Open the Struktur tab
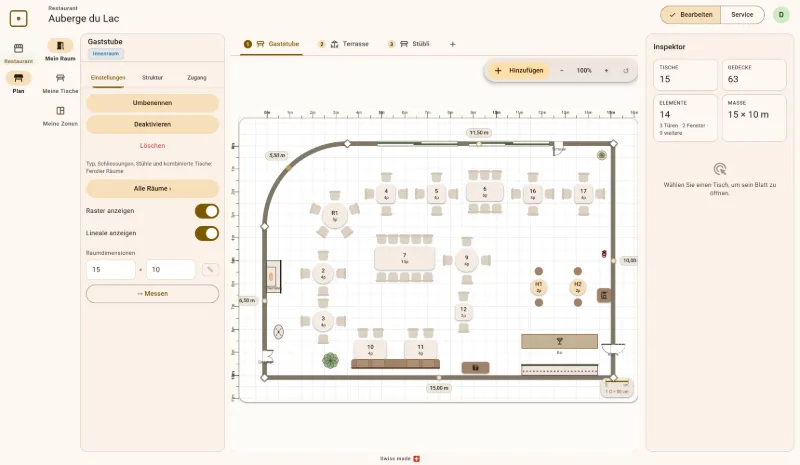The image size is (800, 465). (x=152, y=78)
